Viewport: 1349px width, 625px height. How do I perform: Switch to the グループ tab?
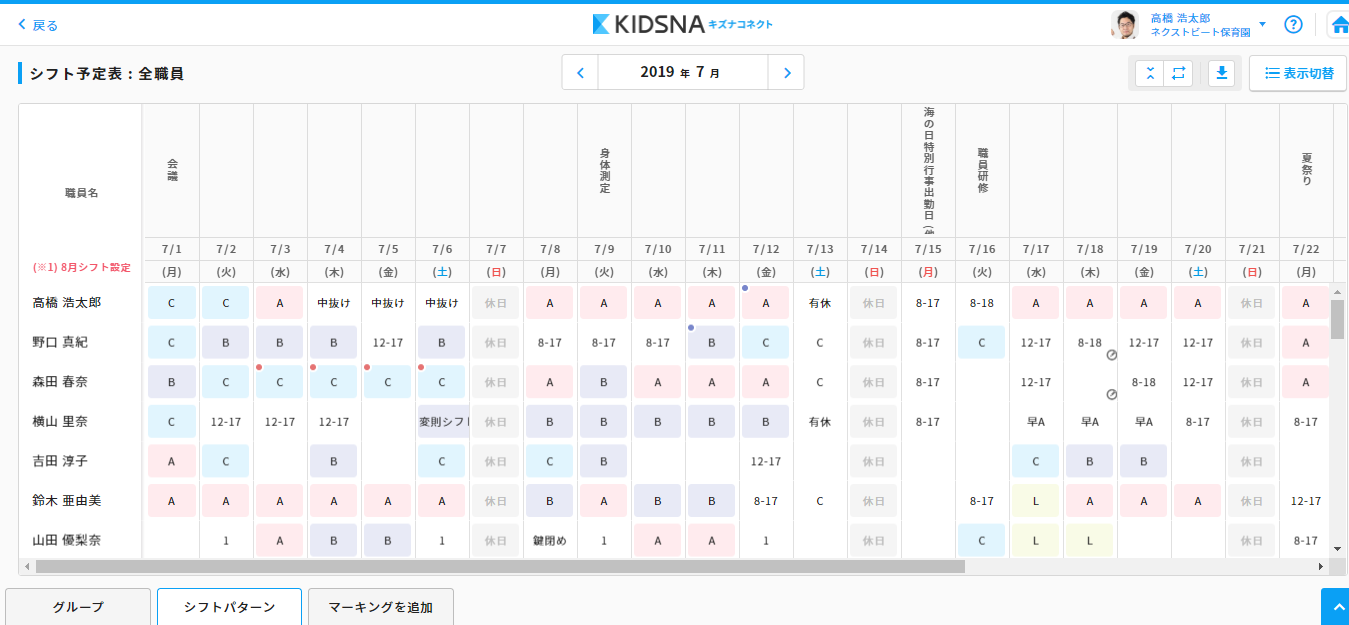click(x=78, y=607)
